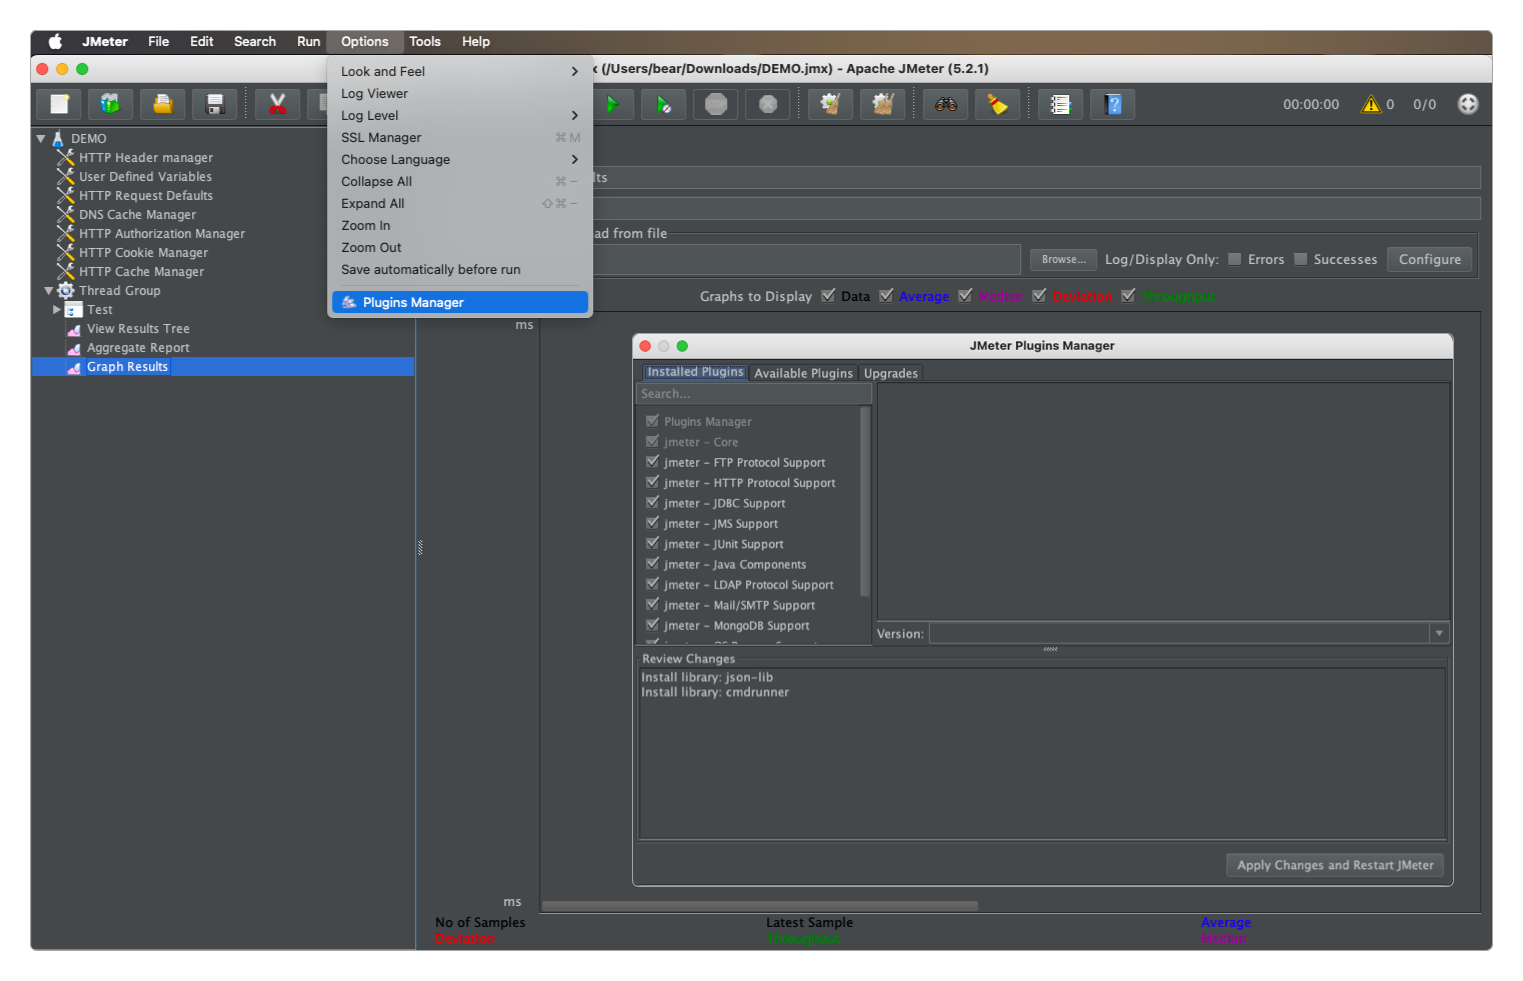Toggle the Median graph display checkbox
The width and height of the screenshot is (1523, 981).
click(965, 295)
